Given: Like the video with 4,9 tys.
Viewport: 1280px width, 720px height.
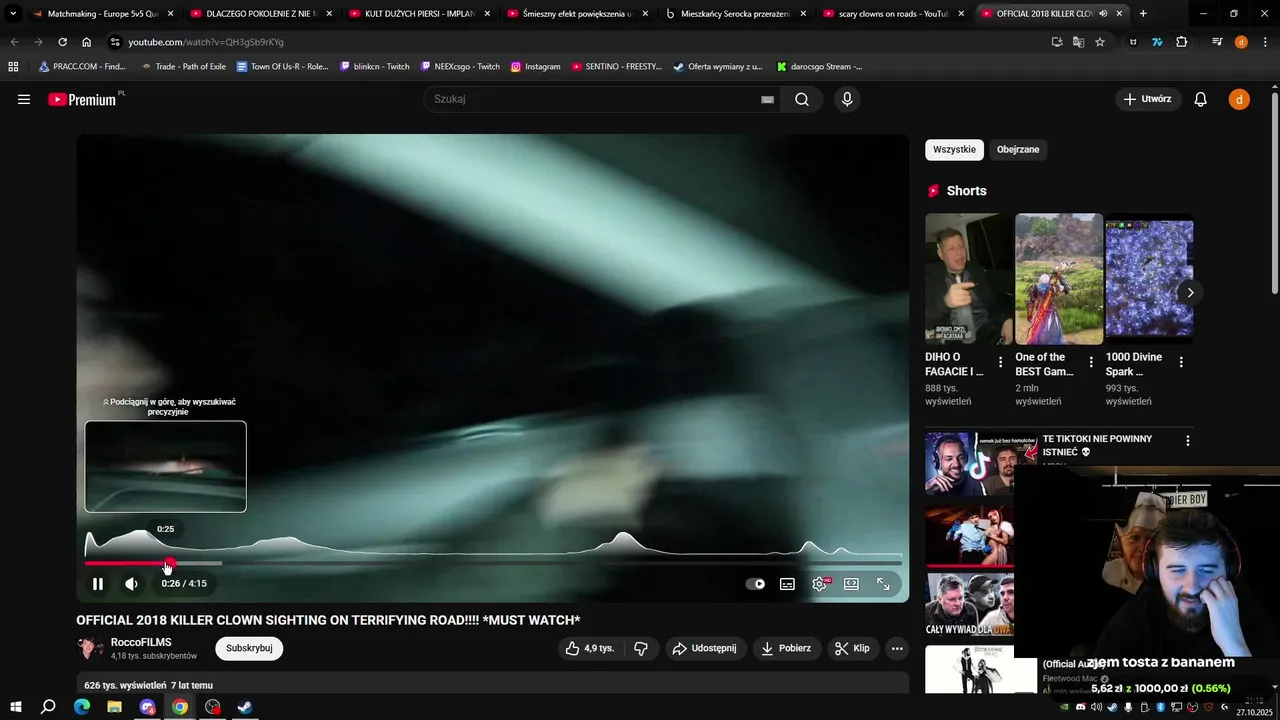Looking at the screenshot, I should click(590, 648).
